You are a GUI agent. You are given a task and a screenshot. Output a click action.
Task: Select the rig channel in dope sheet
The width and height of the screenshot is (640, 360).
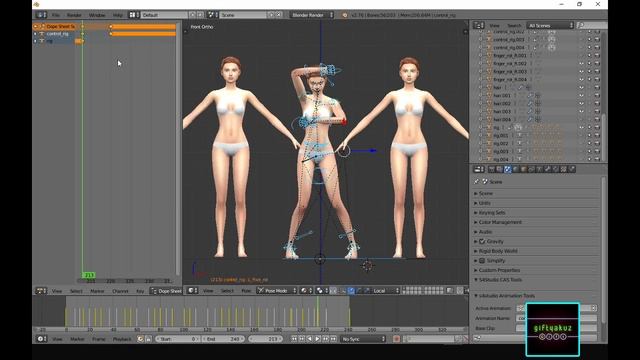pyautogui.click(x=49, y=41)
